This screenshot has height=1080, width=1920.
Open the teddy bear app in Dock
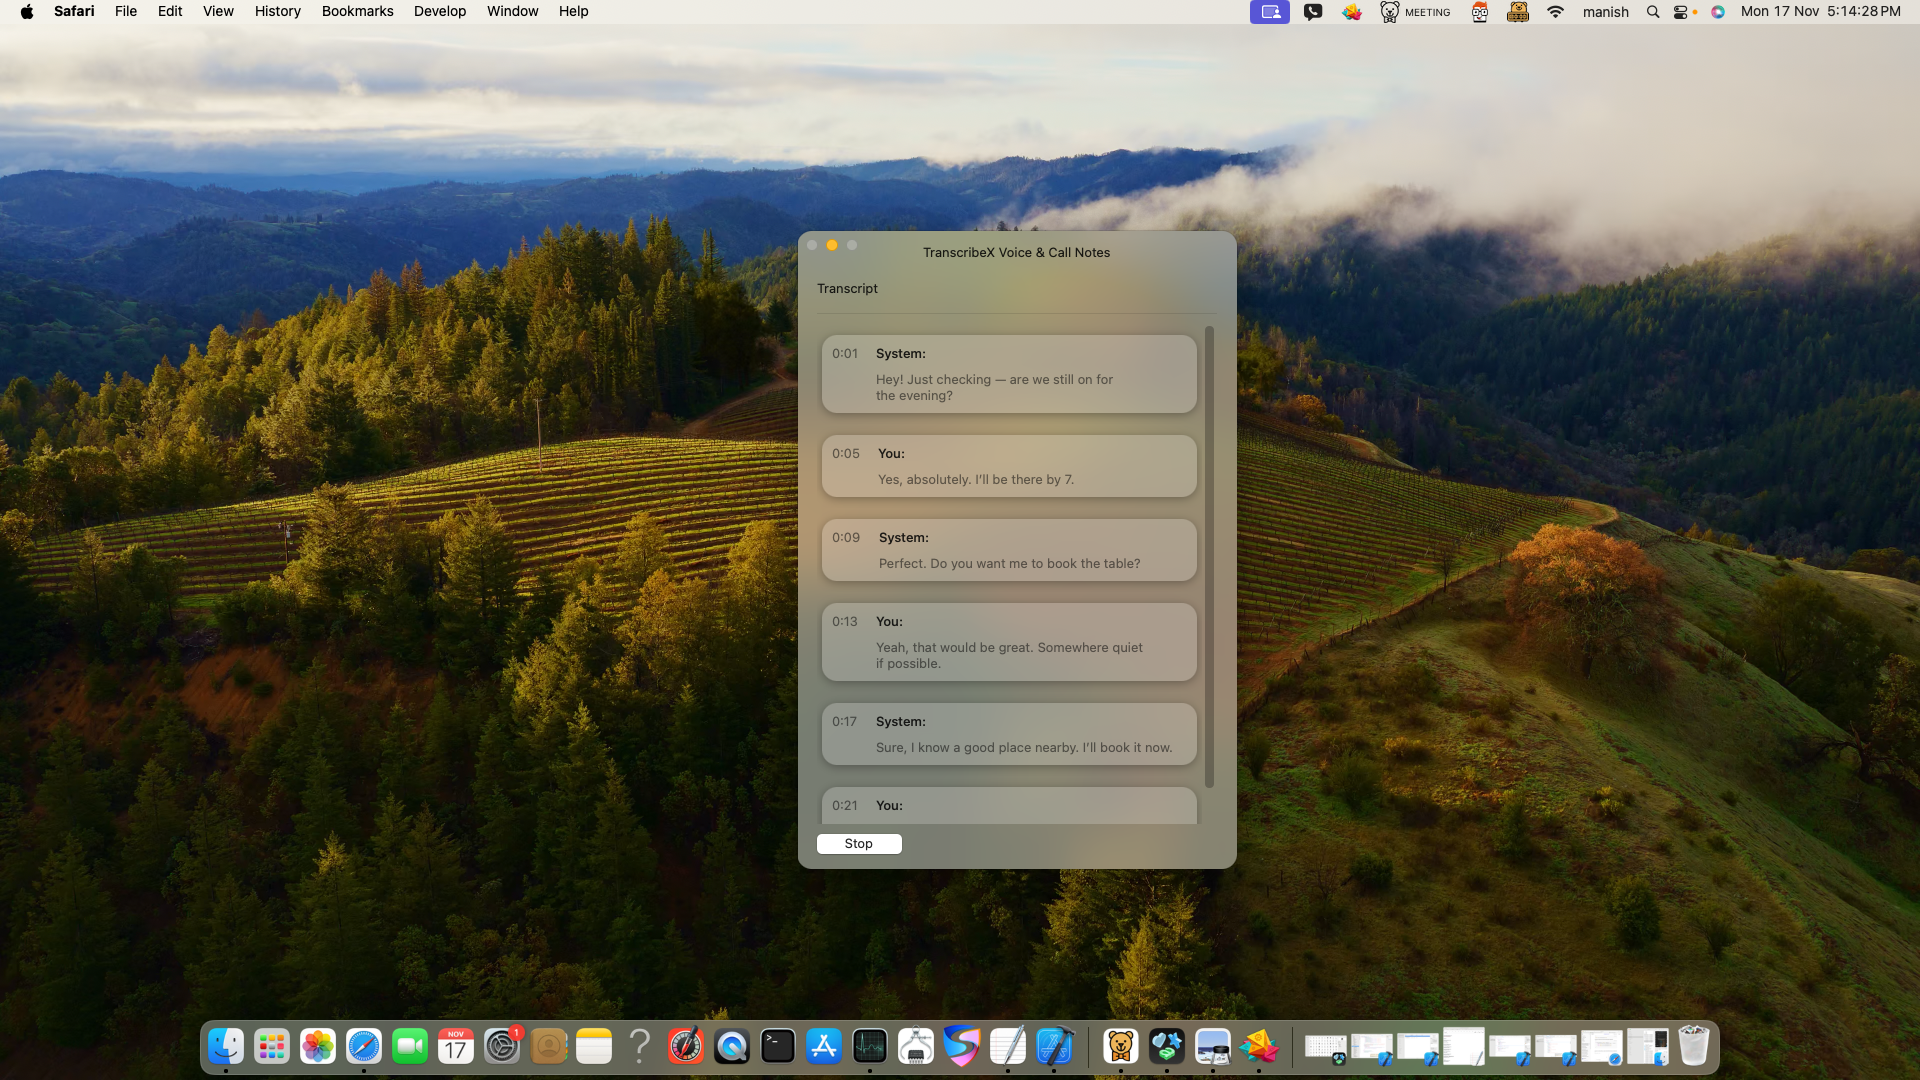[x=1121, y=1047]
